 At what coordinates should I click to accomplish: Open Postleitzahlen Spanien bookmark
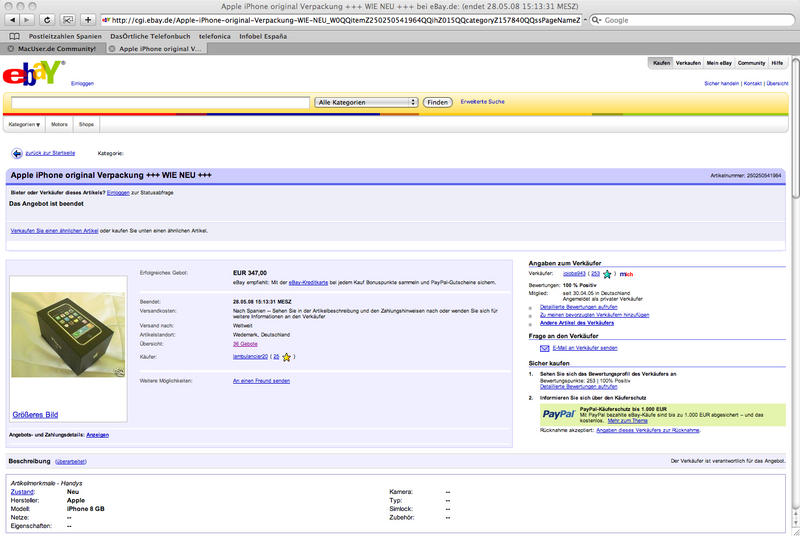click(x=65, y=36)
